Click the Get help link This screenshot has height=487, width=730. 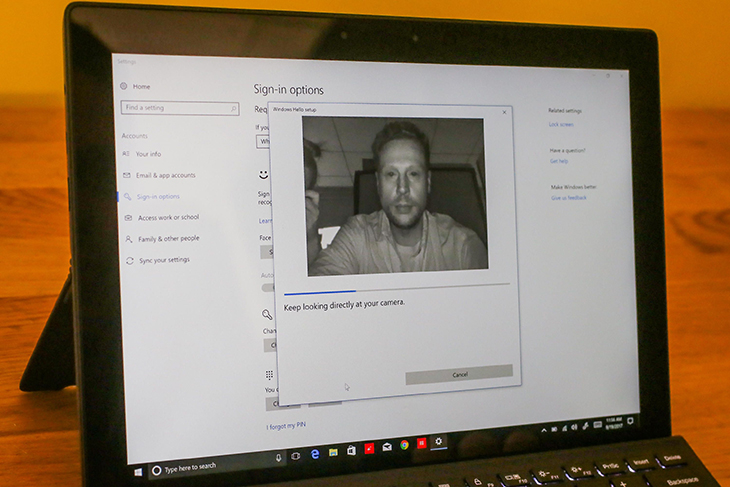pyautogui.click(x=559, y=161)
